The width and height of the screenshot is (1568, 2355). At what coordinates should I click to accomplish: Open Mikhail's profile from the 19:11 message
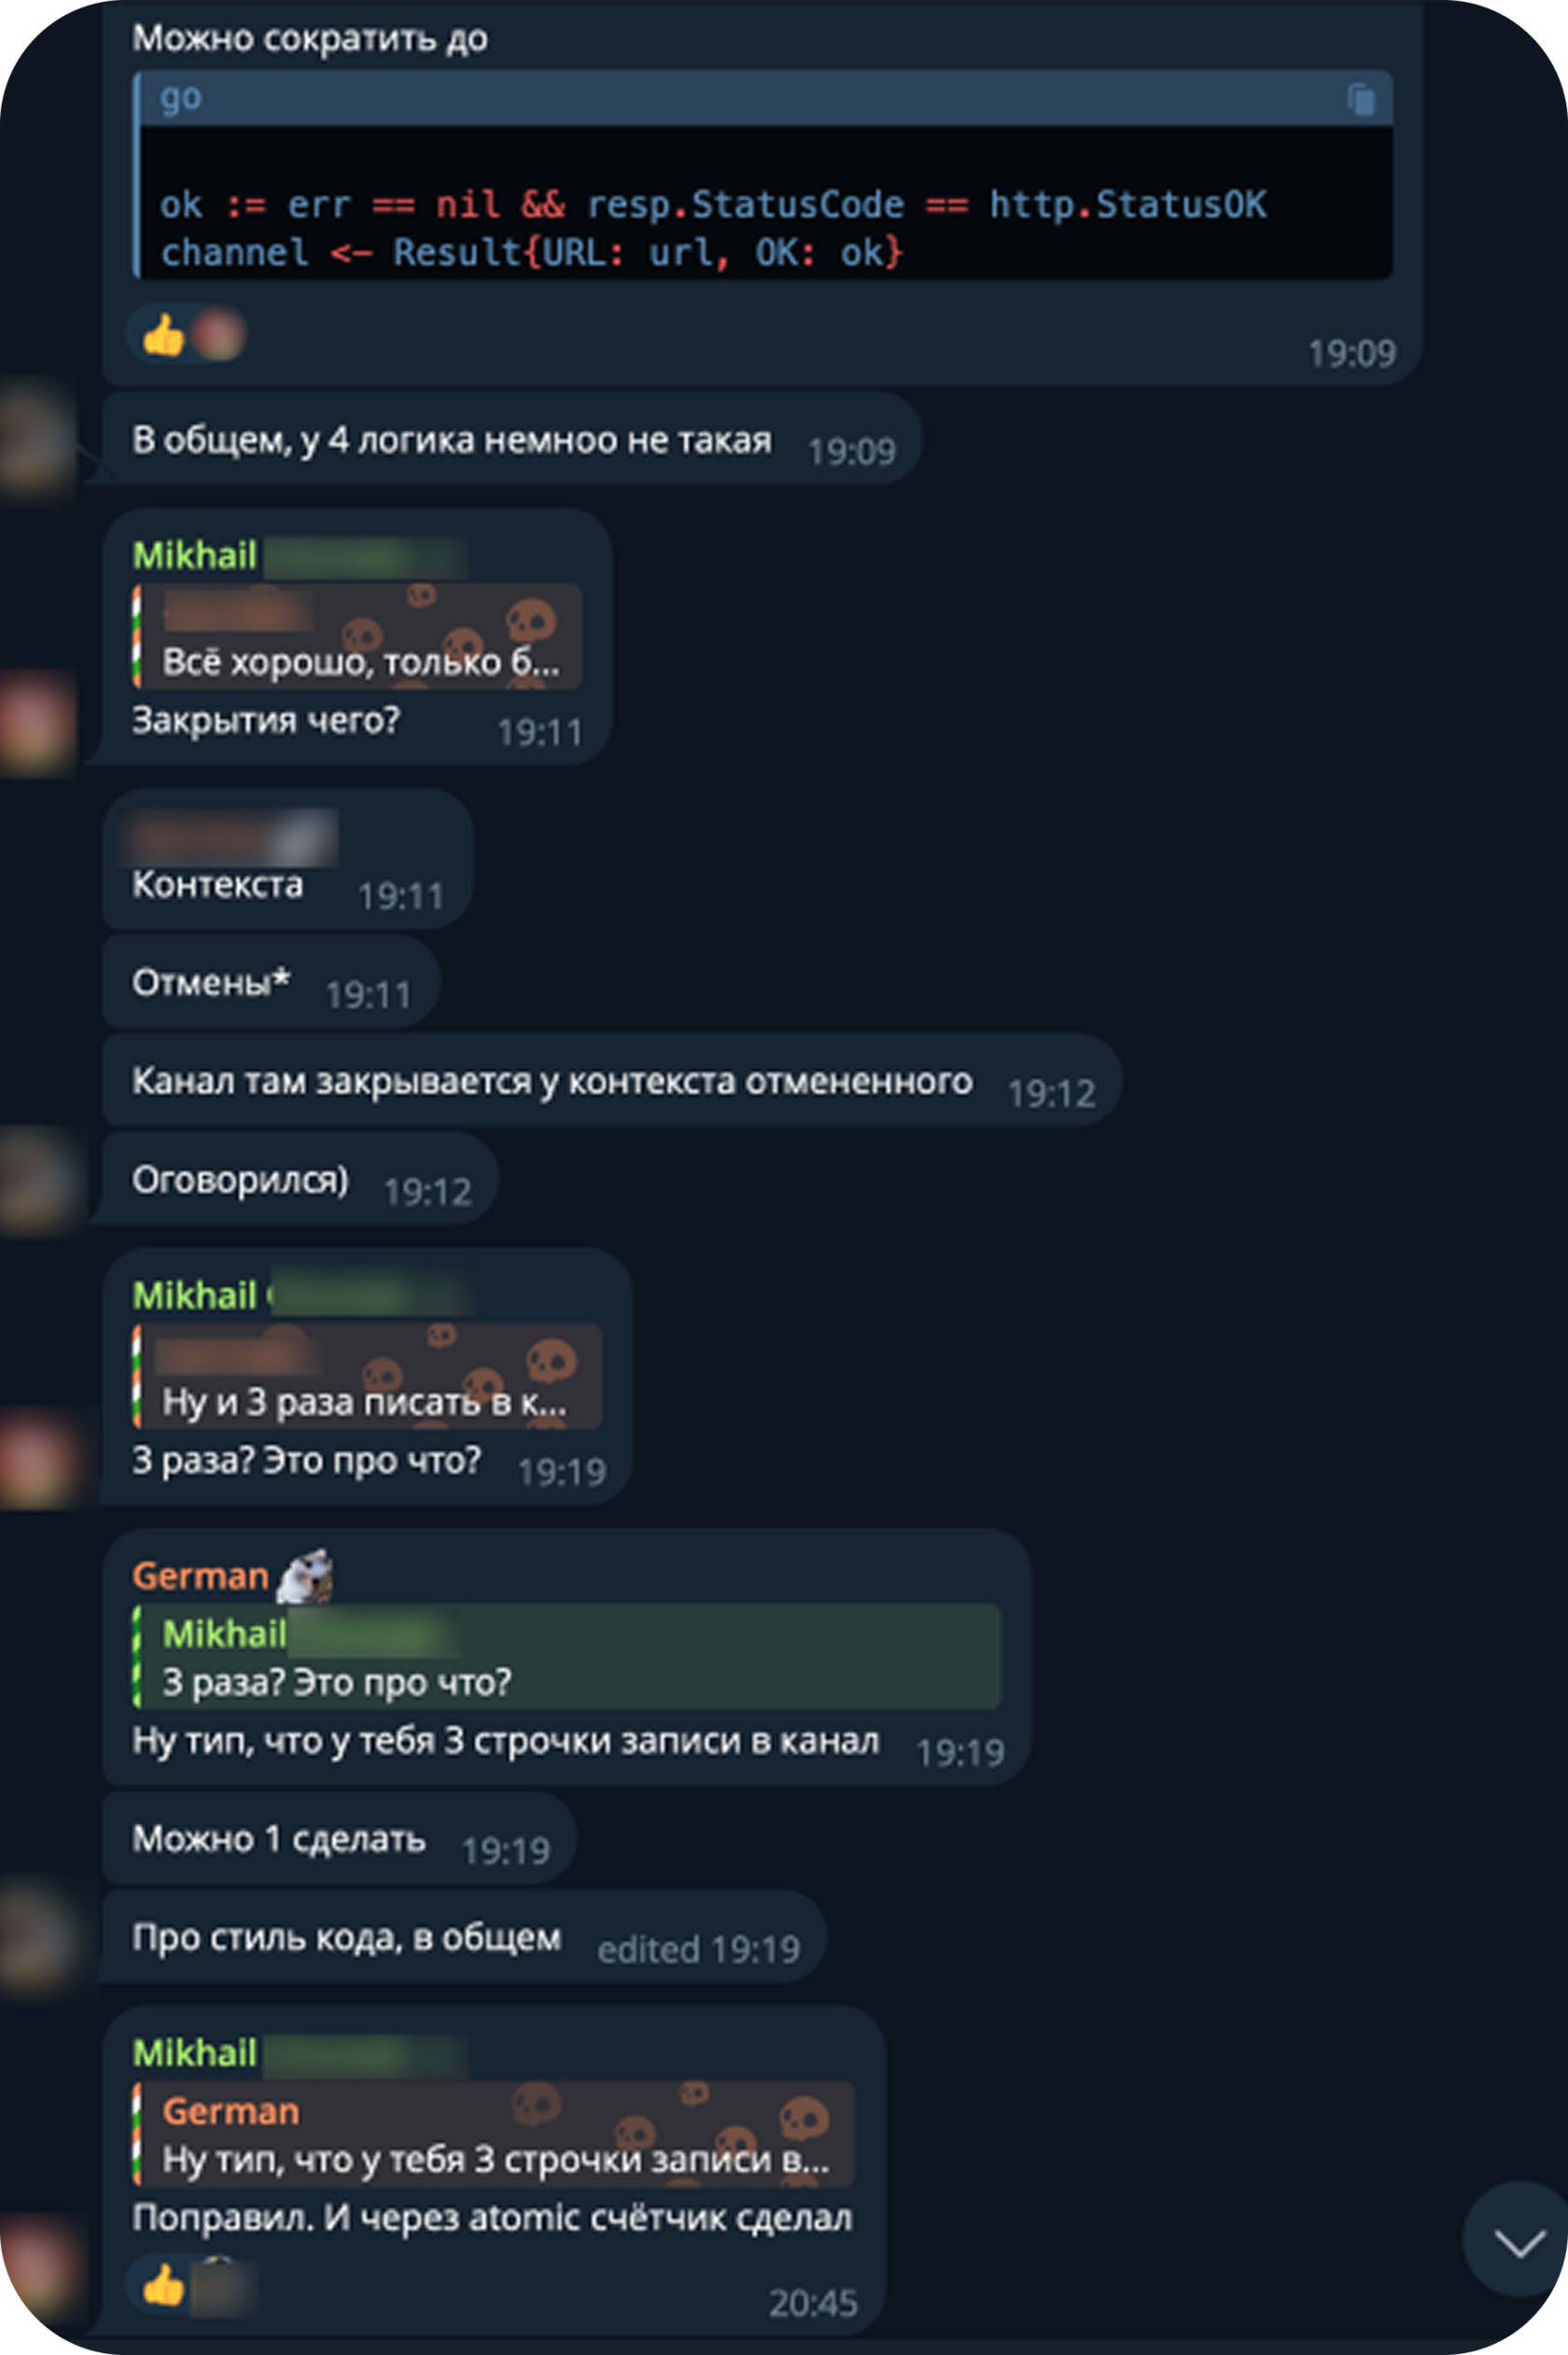coord(196,555)
